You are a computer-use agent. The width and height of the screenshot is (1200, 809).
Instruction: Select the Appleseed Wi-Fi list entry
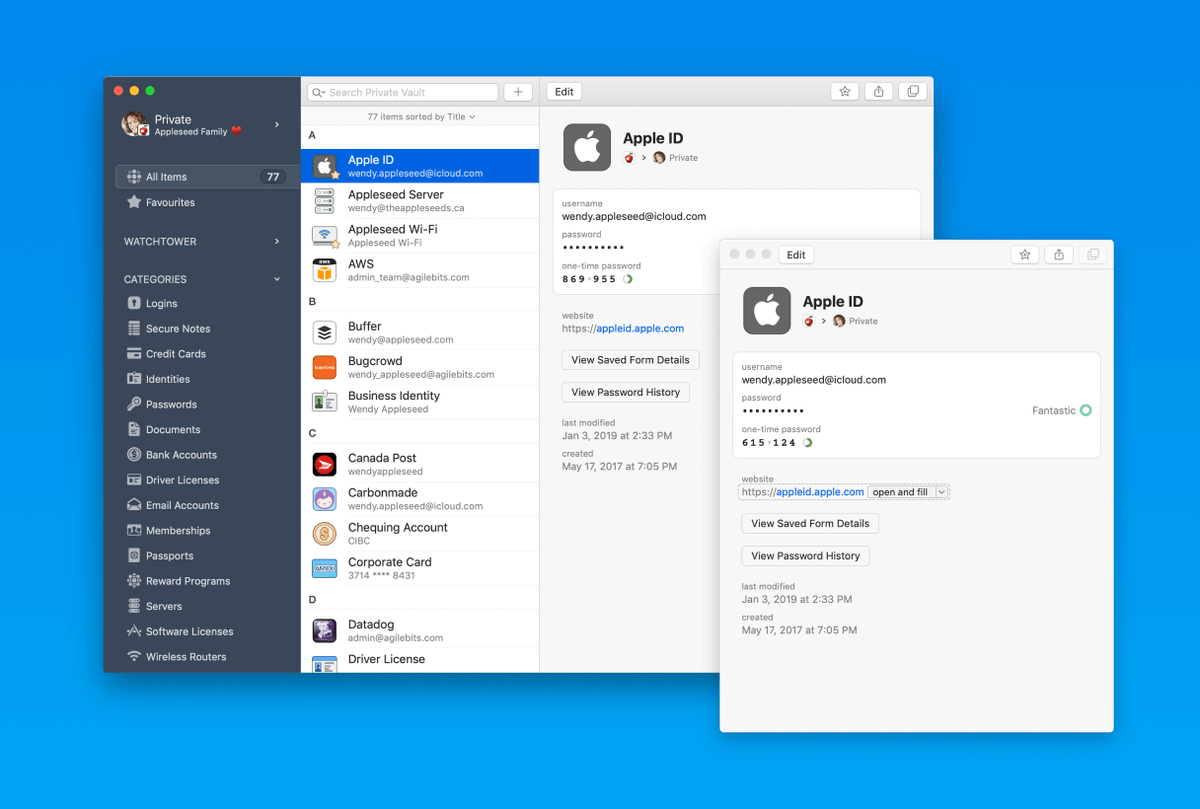pyautogui.click(x=420, y=235)
